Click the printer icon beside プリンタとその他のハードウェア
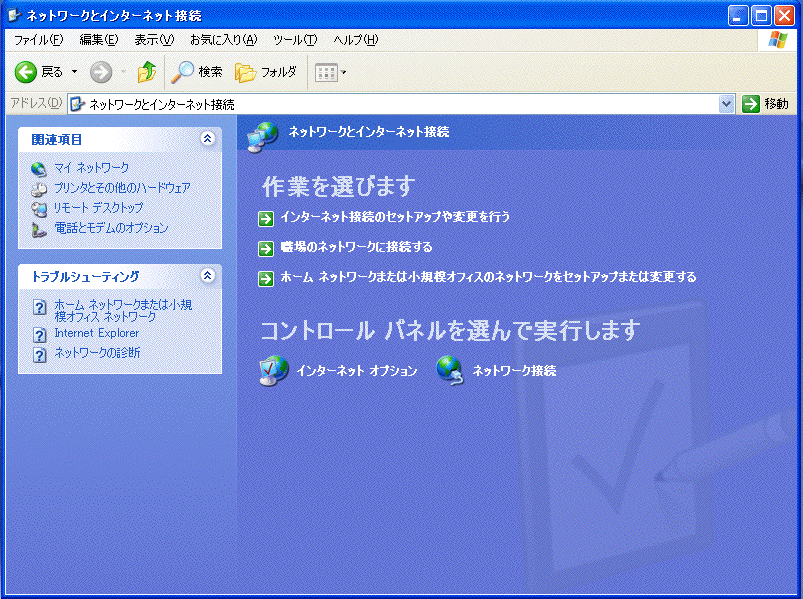The image size is (803, 599). 39,189
